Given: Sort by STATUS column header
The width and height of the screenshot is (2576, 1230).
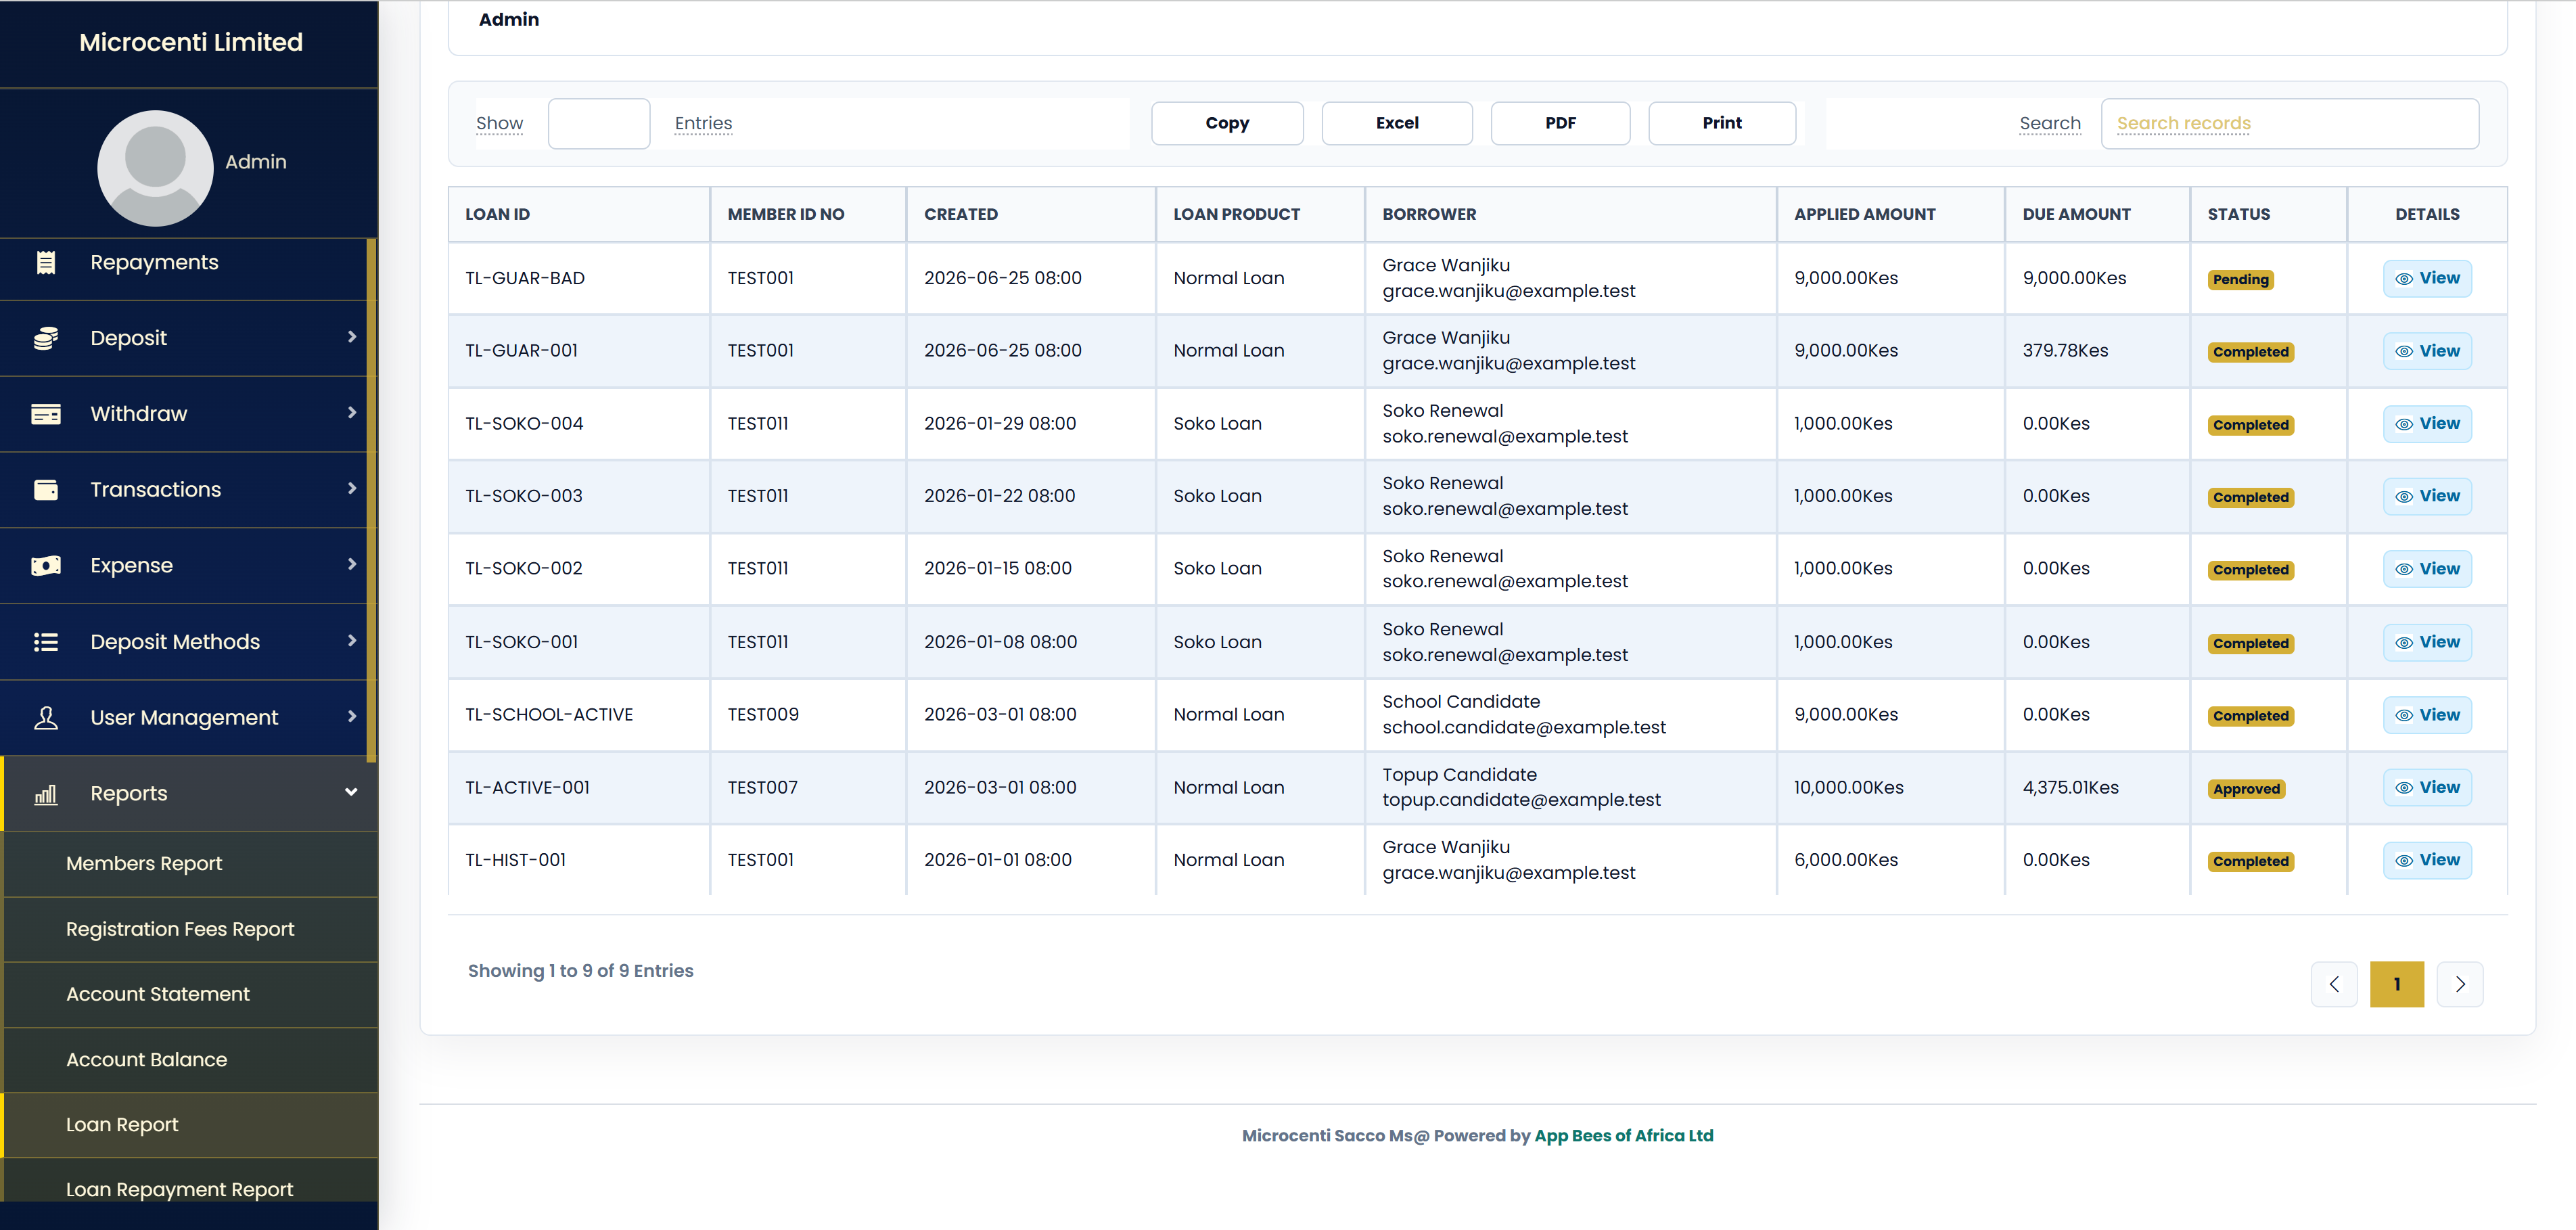Looking at the screenshot, I should pyautogui.click(x=2268, y=214).
